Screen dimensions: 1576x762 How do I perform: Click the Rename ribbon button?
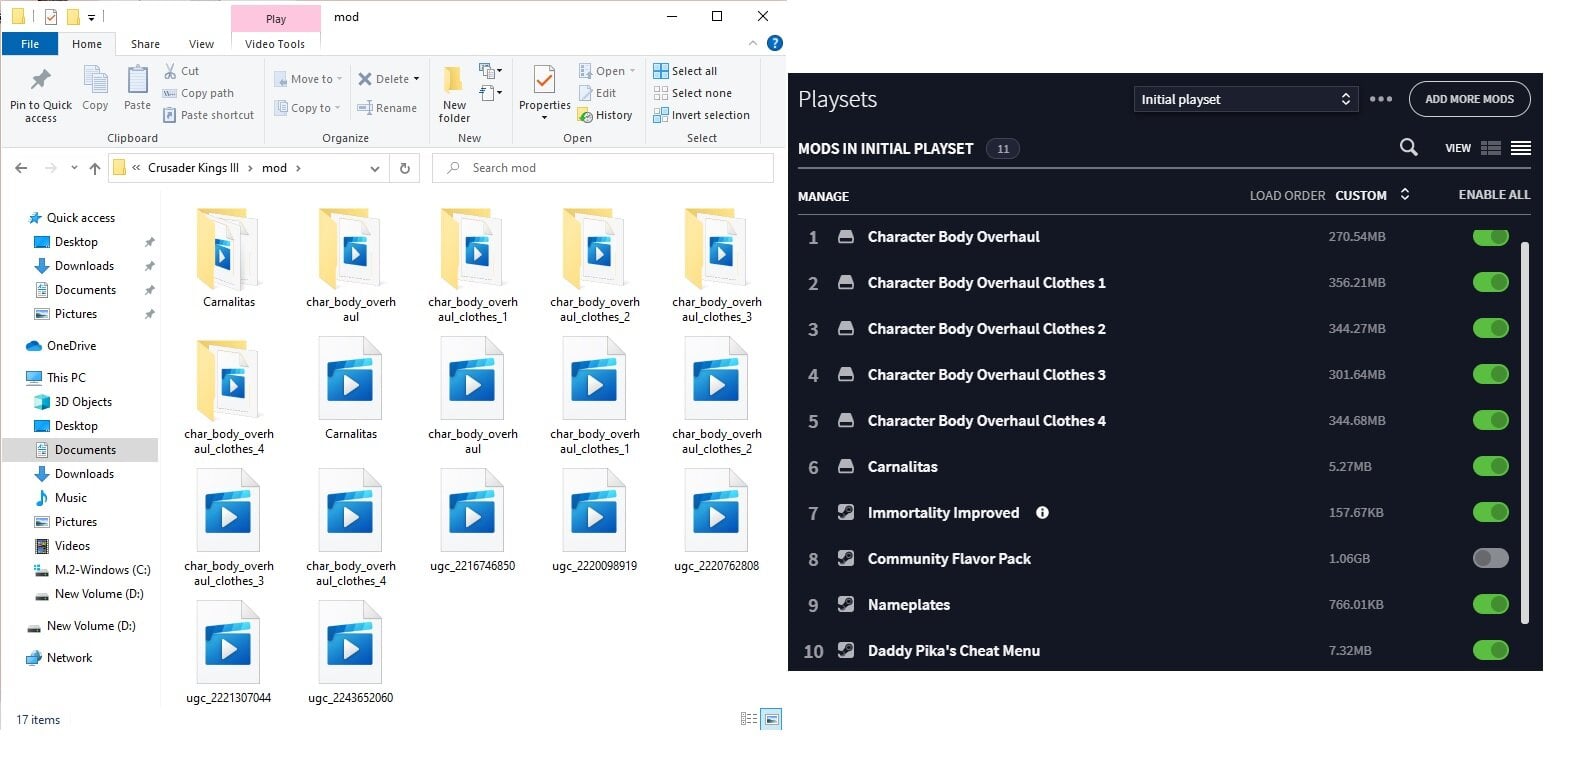[387, 108]
